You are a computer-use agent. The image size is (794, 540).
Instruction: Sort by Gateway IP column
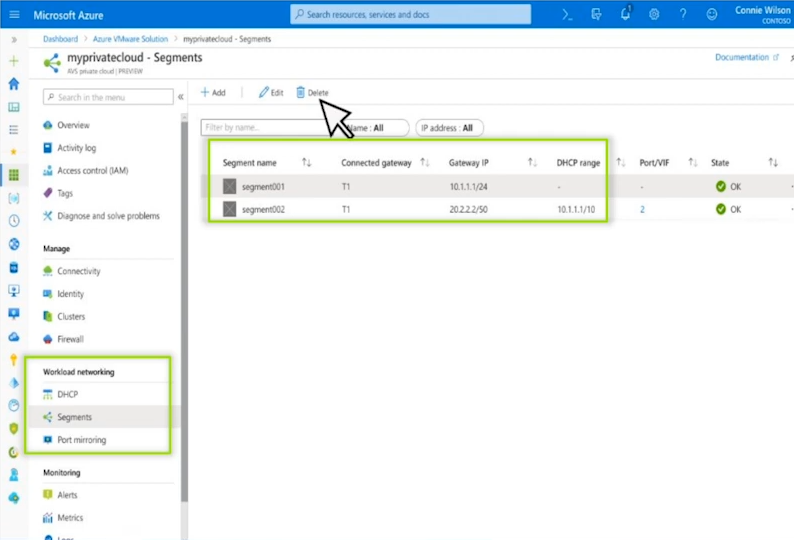point(532,163)
